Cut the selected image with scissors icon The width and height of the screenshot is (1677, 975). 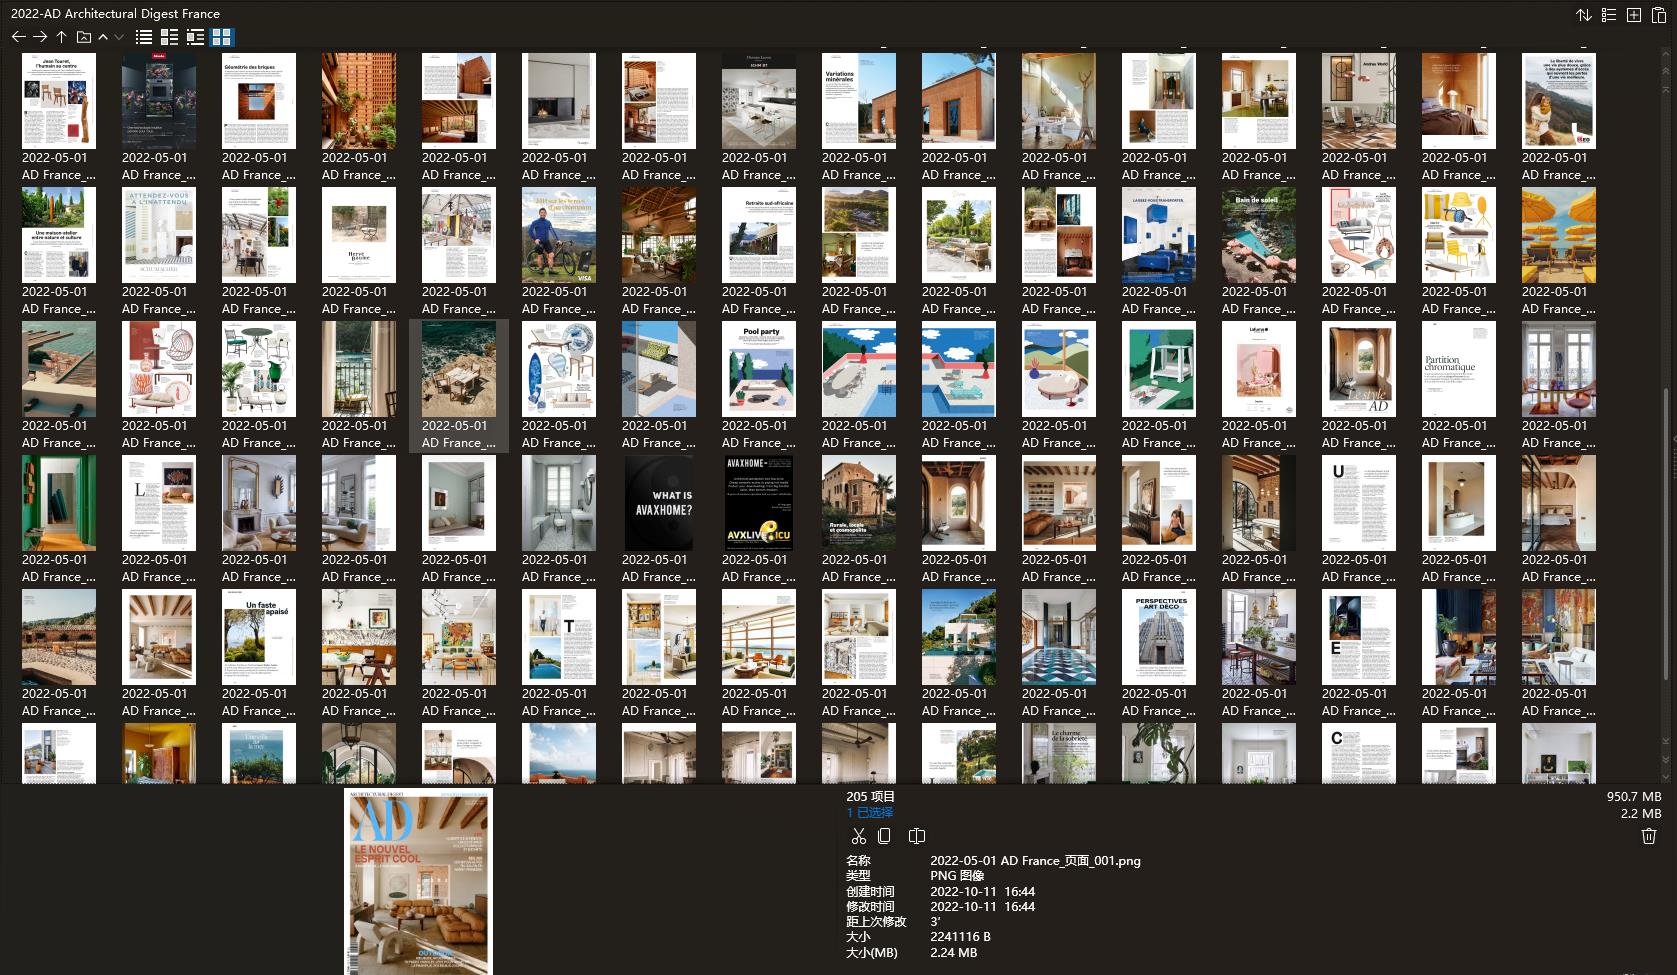tap(858, 836)
